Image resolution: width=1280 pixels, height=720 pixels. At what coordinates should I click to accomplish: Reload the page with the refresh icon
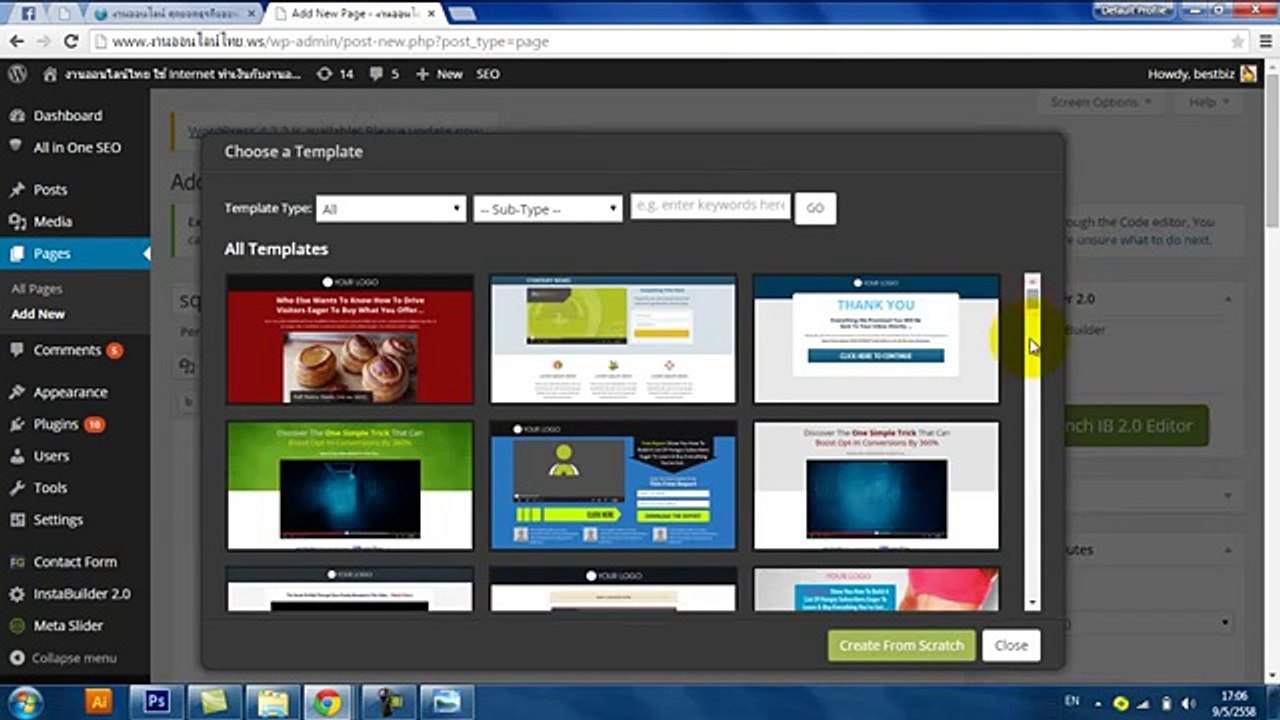[x=71, y=42]
